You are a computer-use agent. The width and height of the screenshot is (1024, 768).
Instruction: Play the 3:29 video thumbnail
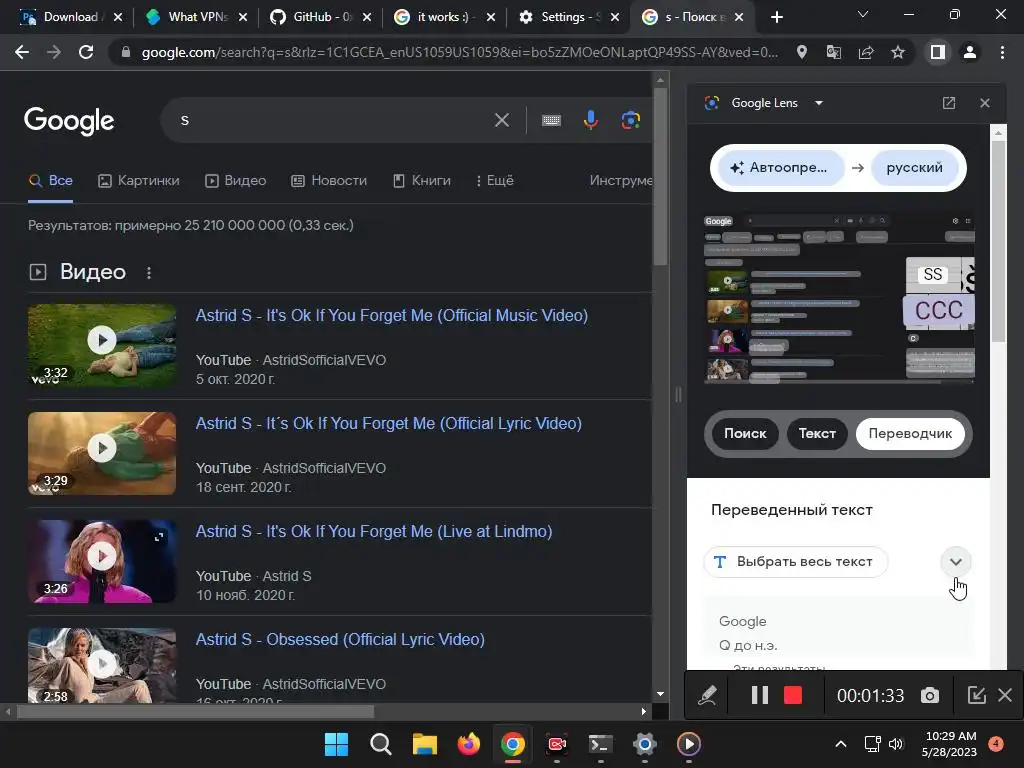[x=102, y=453]
